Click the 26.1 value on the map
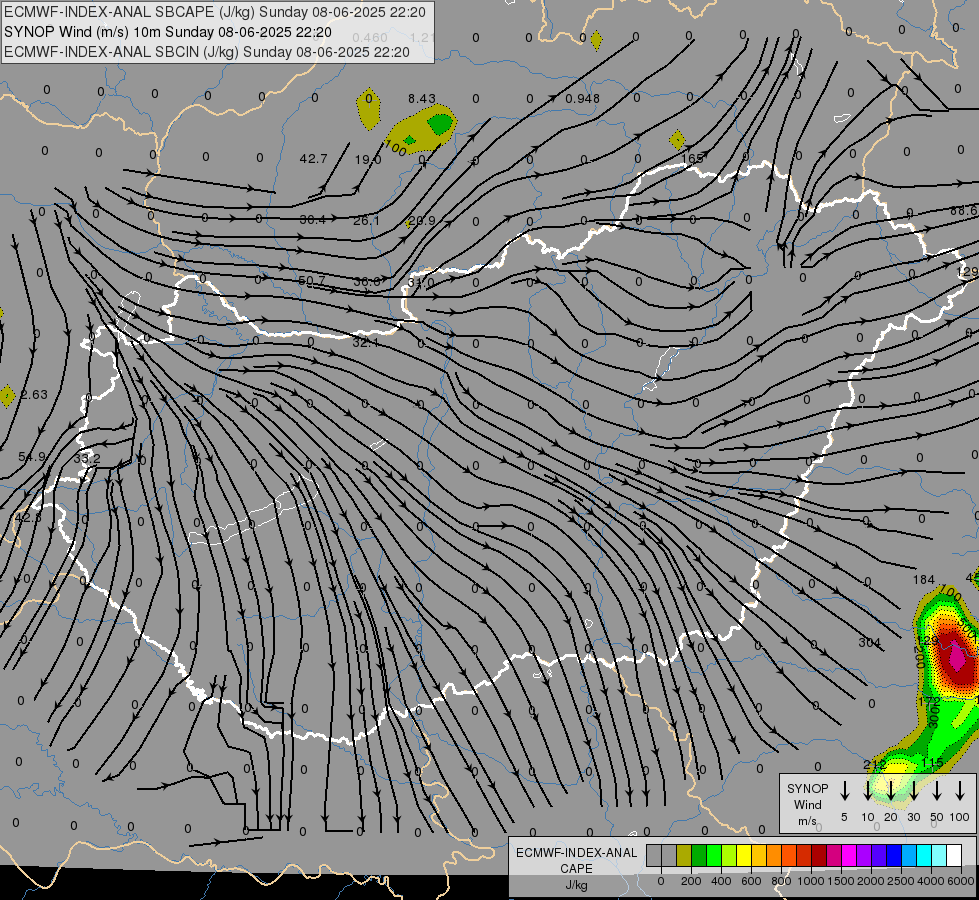The height and width of the screenshot is (900, 979). coord(366,220)
